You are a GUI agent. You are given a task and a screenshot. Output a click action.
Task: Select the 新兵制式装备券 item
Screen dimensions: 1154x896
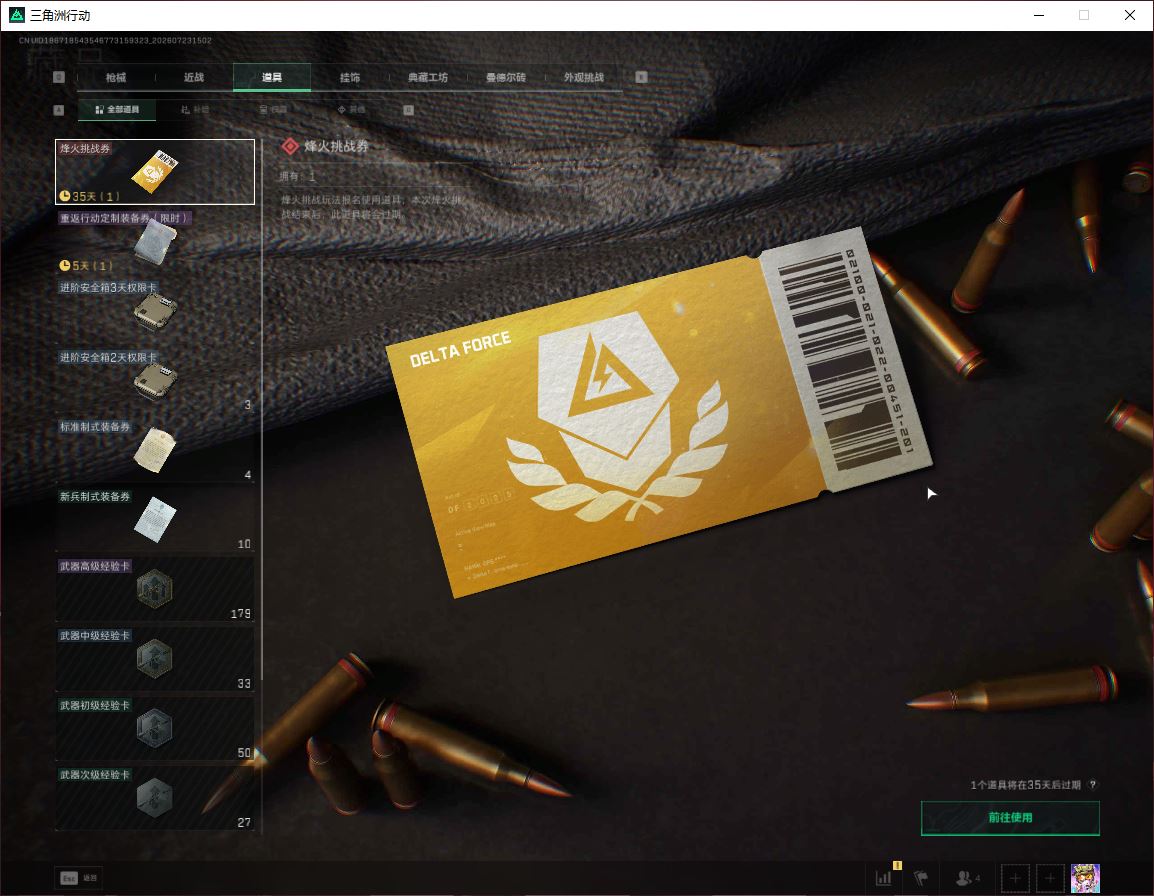point(155,520)
